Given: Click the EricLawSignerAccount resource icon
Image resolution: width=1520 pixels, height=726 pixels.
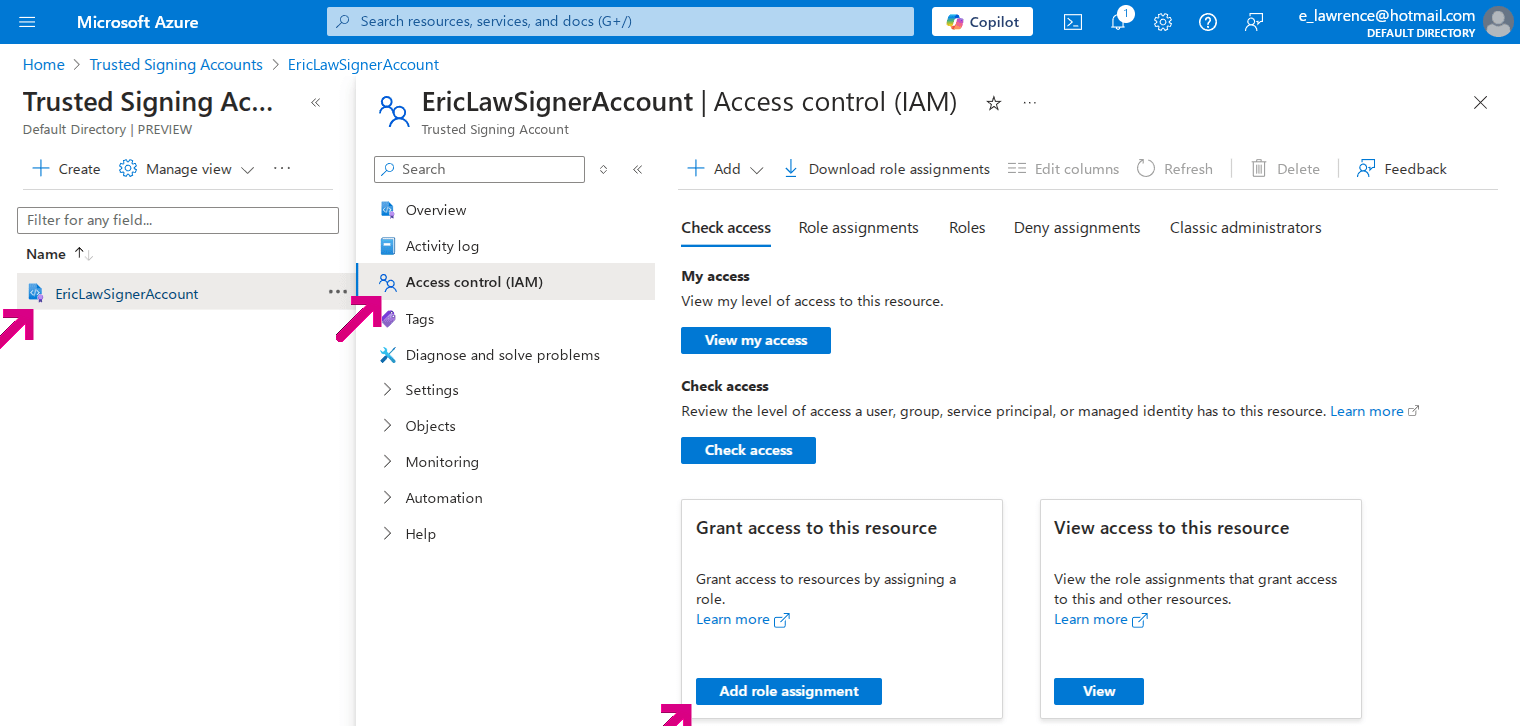Looking at the screenshot, I should [36, 293].
